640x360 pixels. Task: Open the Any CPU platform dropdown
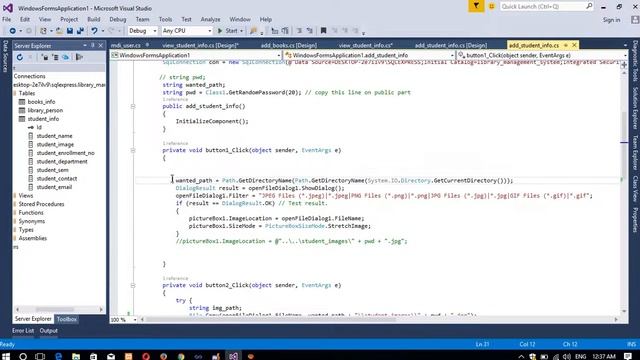click(187, 31)
